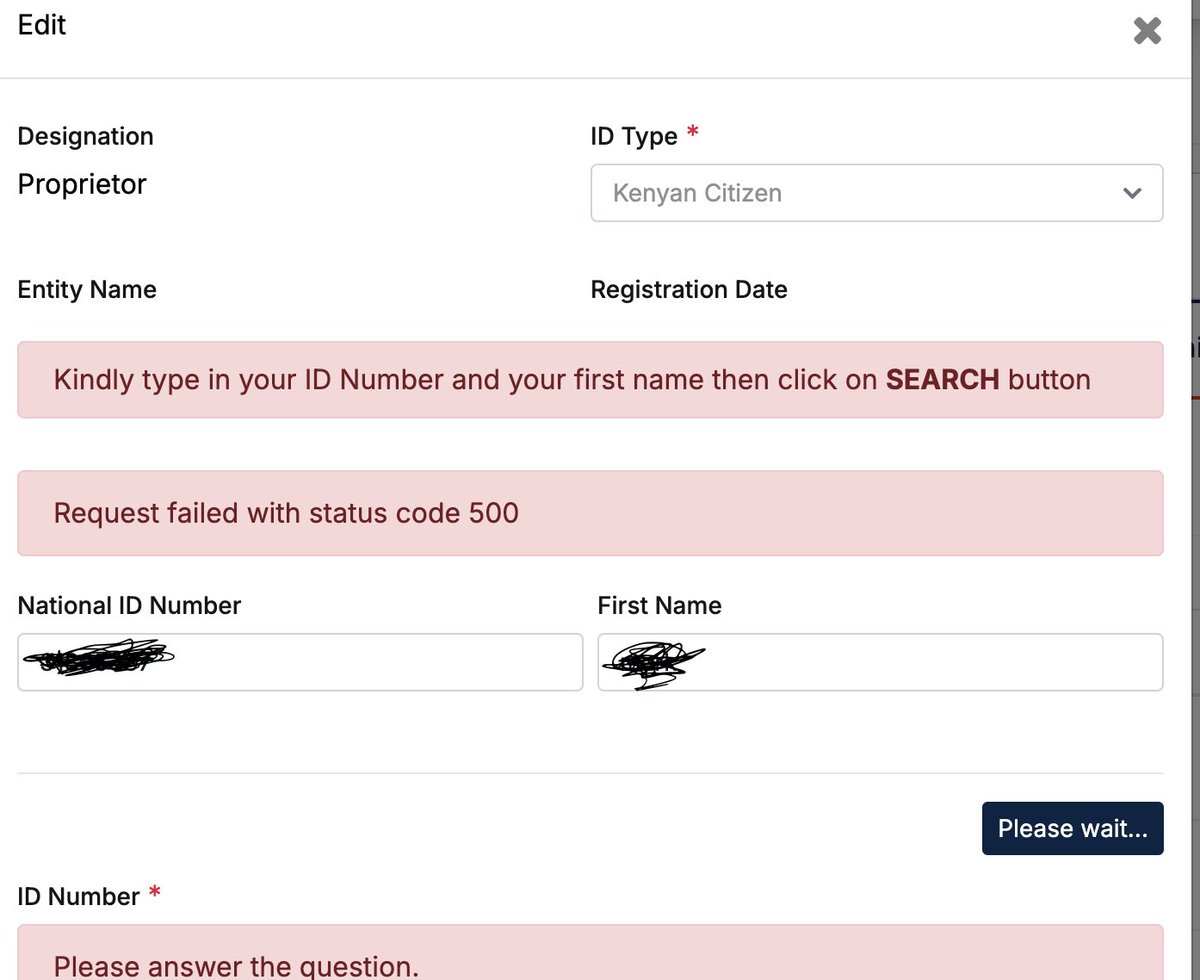Open the ID Type dropdown

[877, 193]
